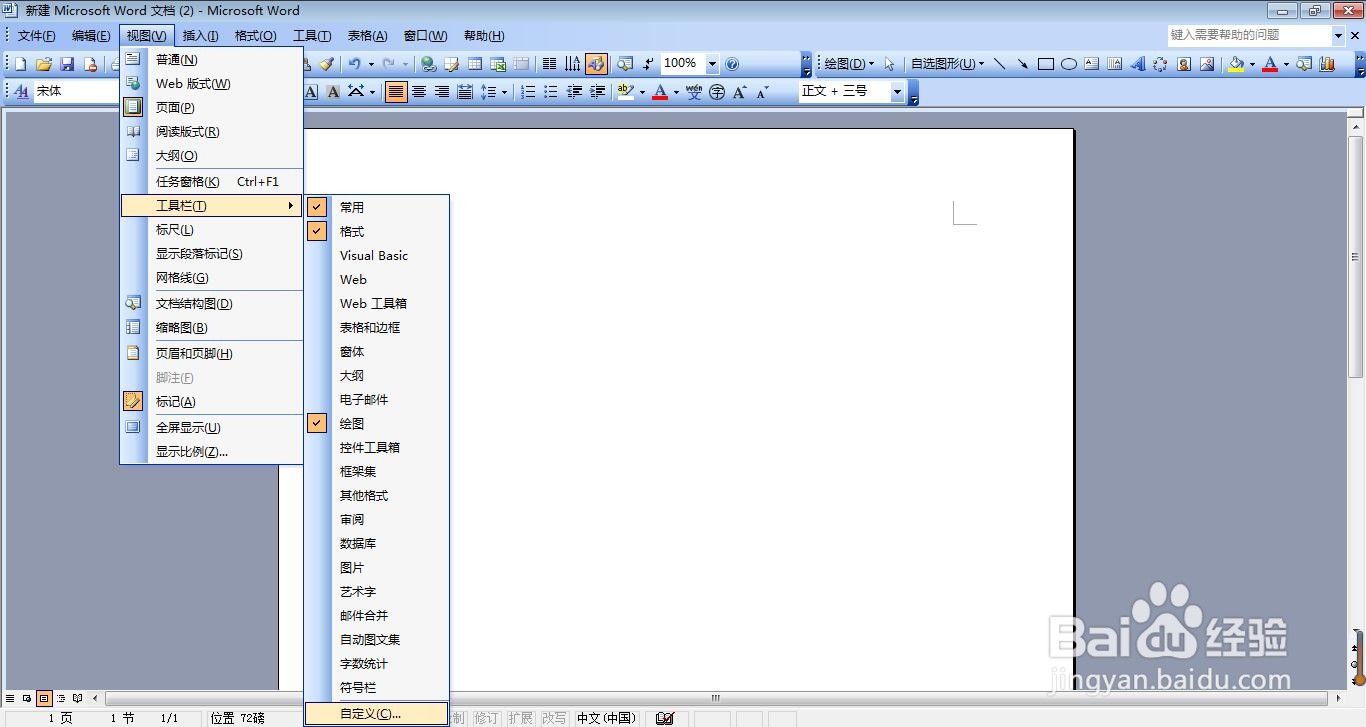This screenshot has height=727, width=1366.
Task: Click the Insert hyperlink globe icon
Action: point(428,64)
